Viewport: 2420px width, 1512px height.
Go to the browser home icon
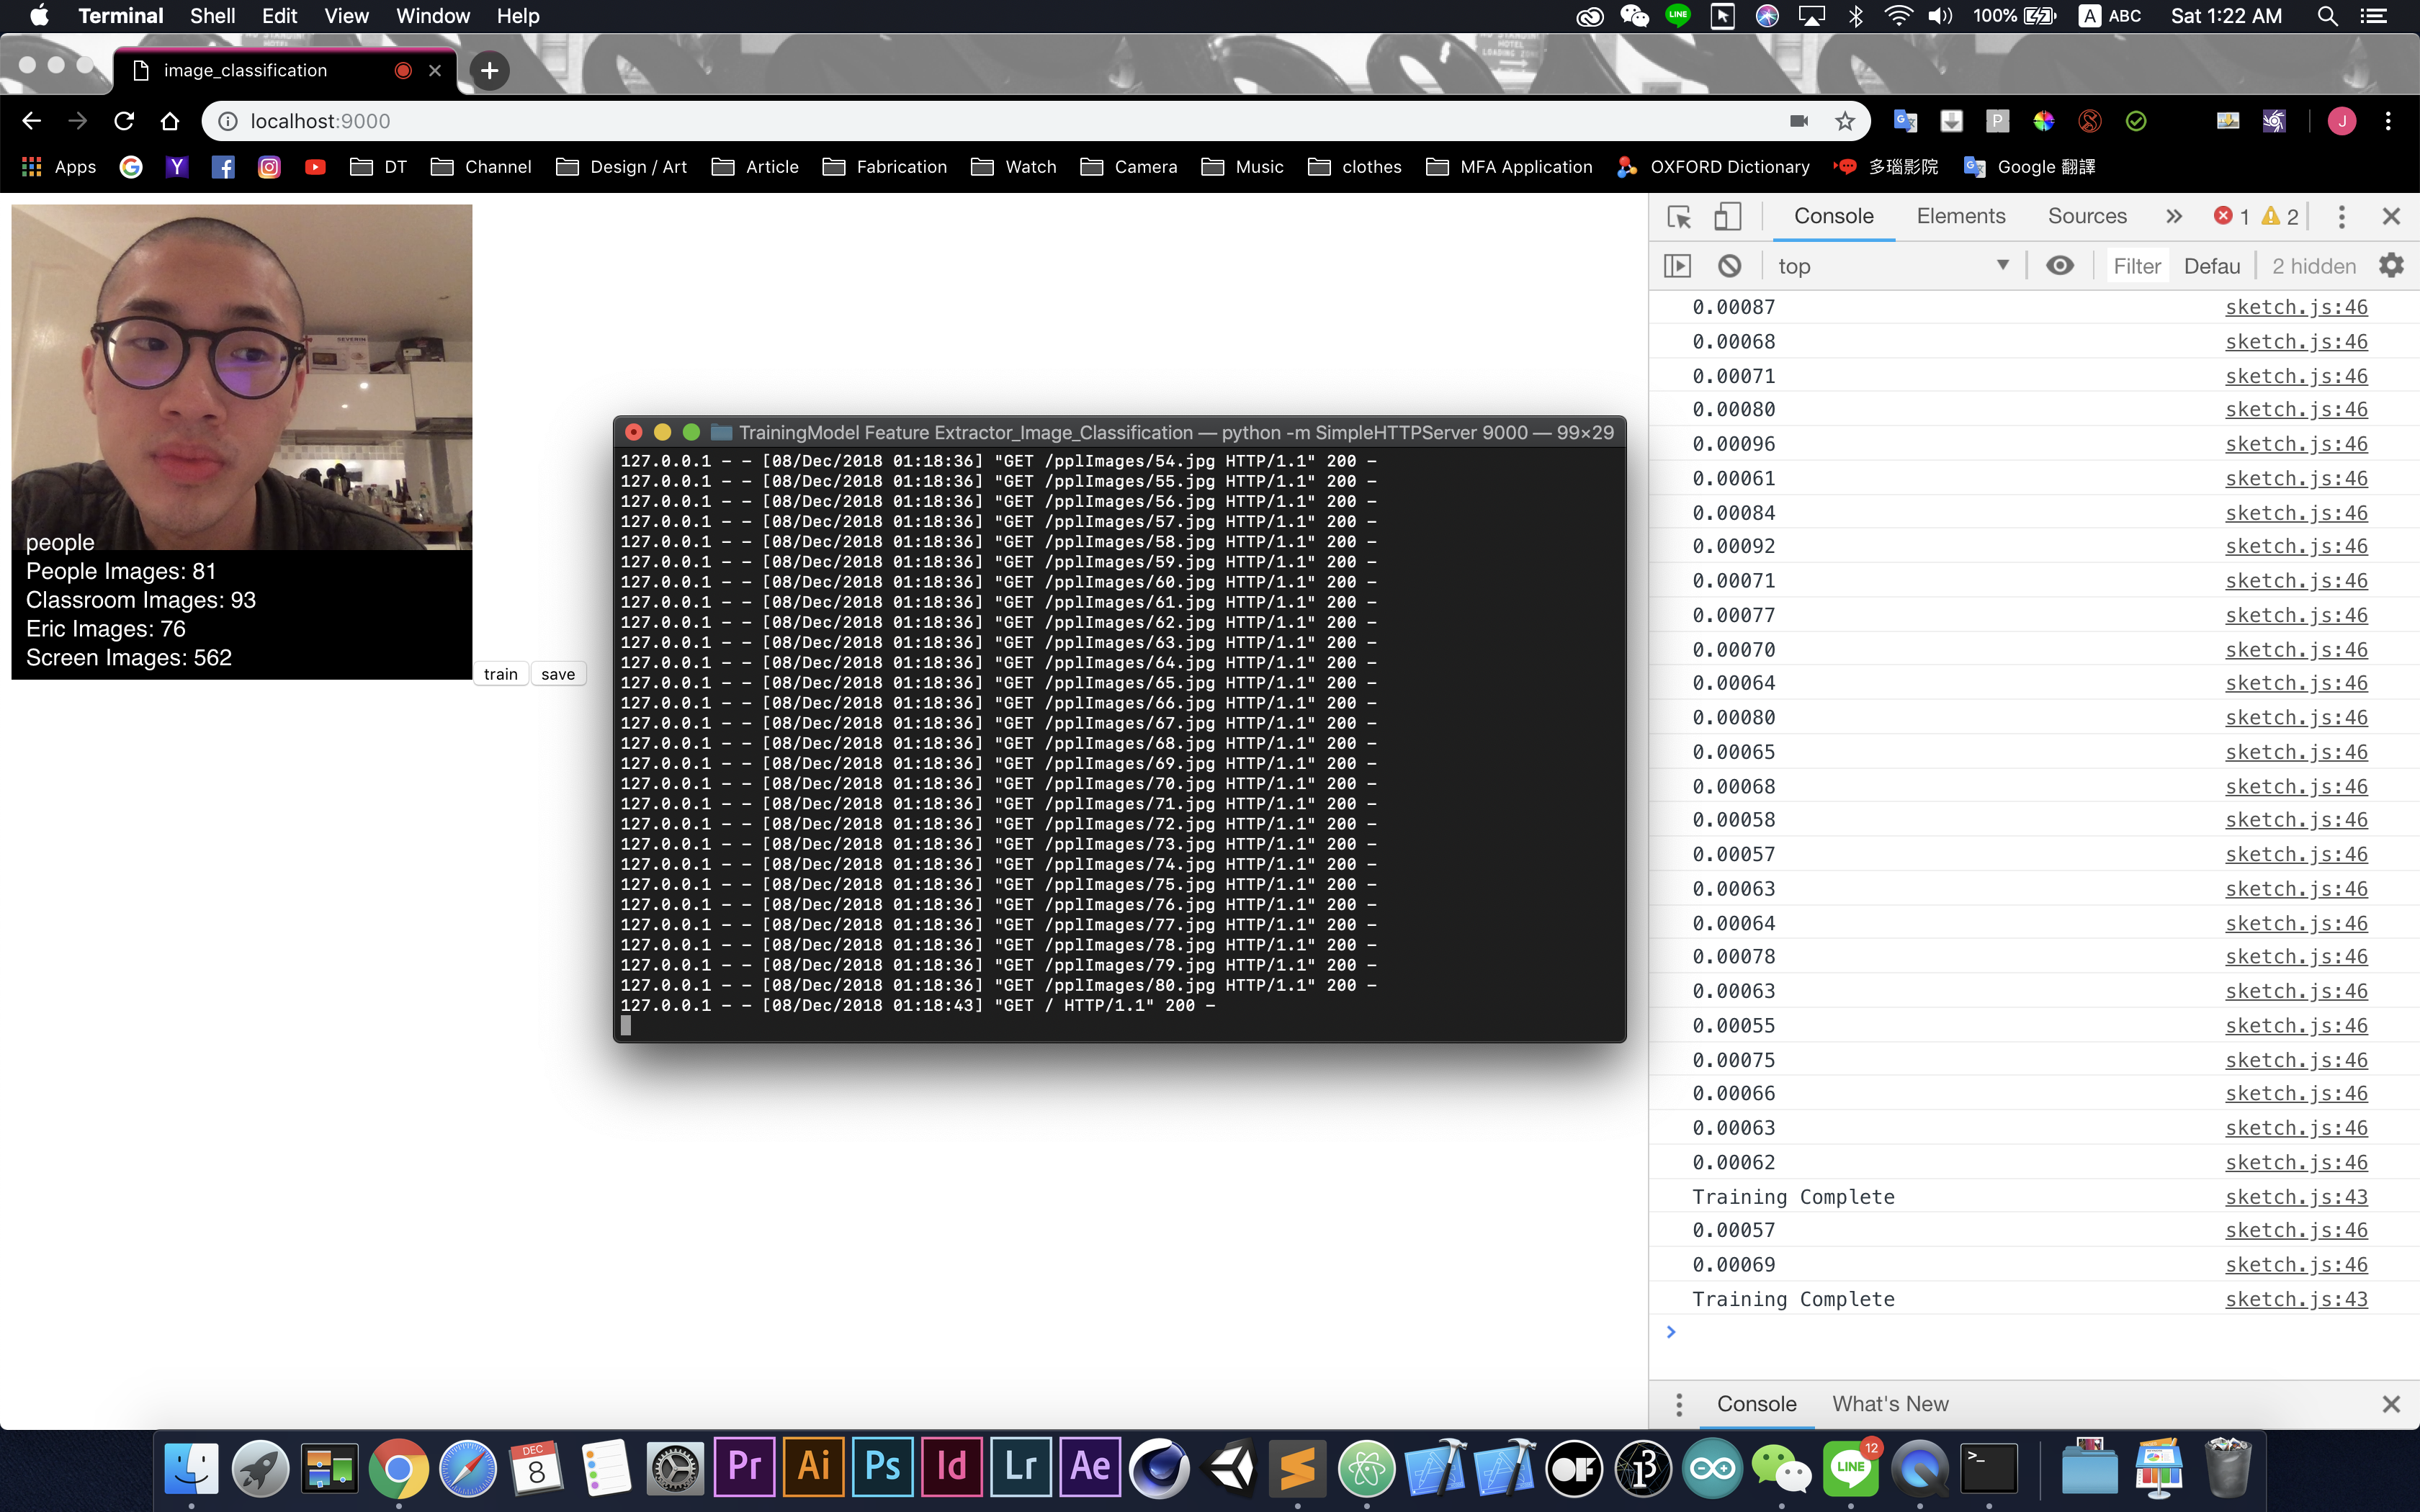[x=170, y=121]
